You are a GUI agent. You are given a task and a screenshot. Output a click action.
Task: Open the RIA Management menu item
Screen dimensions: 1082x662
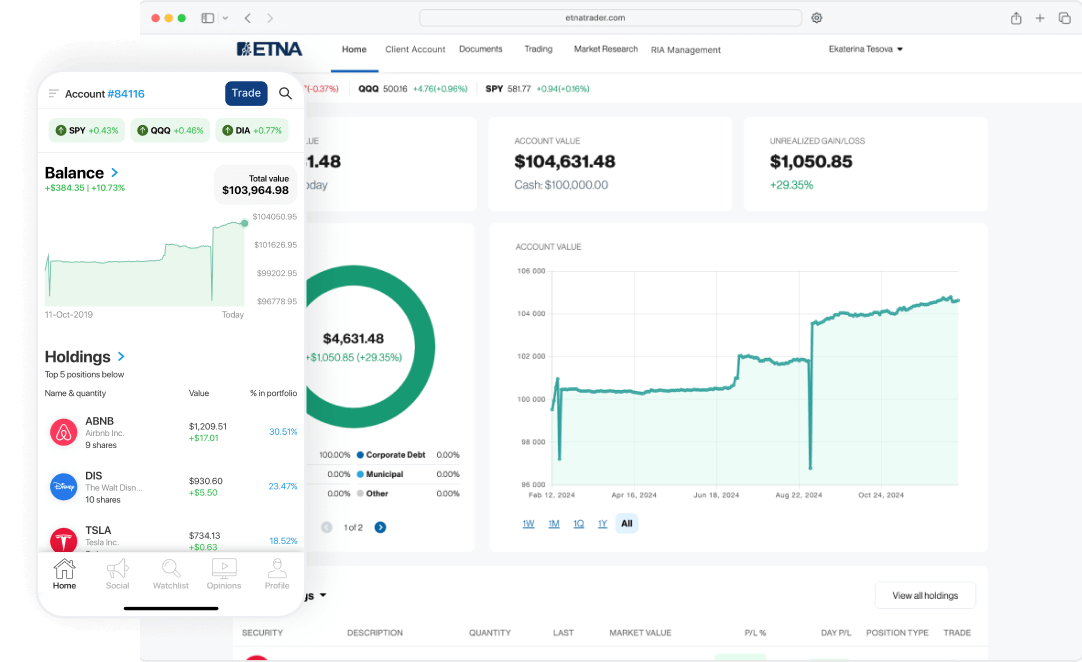pos(686,50)
